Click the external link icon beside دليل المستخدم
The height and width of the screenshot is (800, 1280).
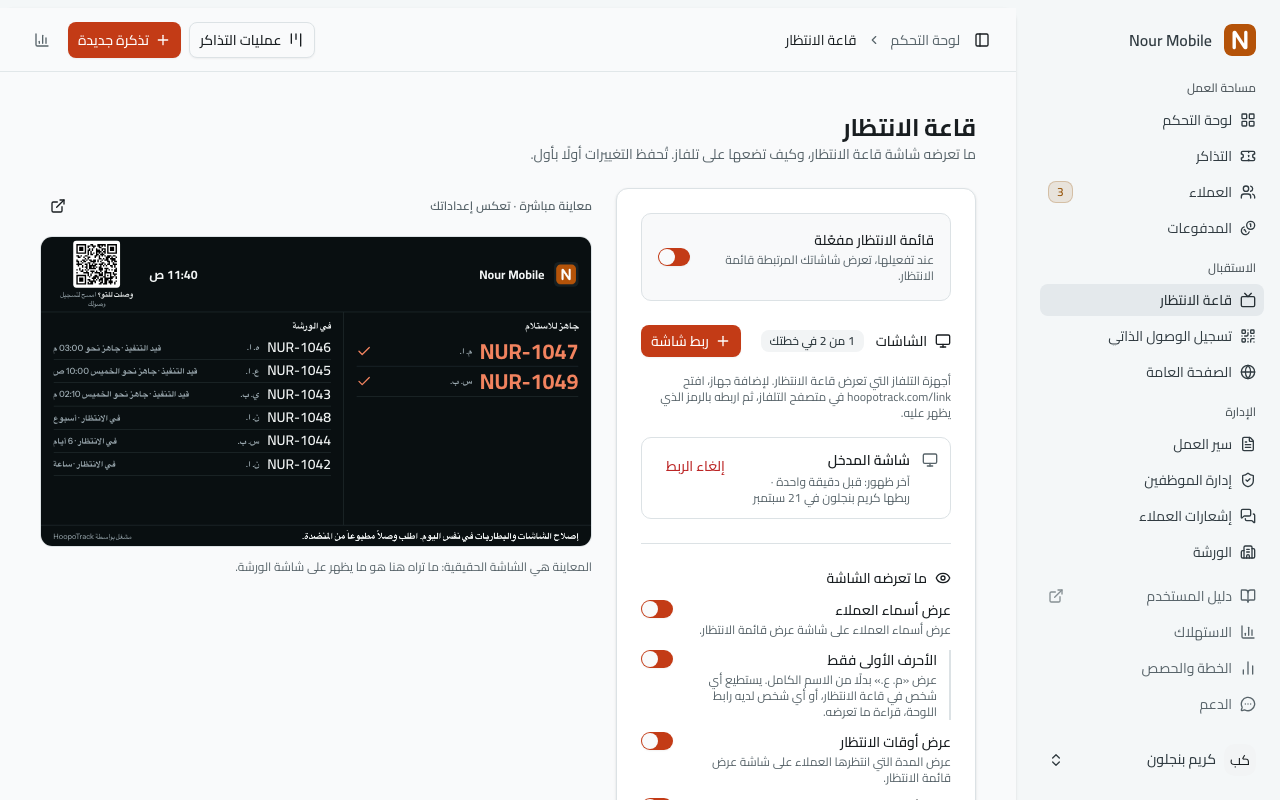1056,596
